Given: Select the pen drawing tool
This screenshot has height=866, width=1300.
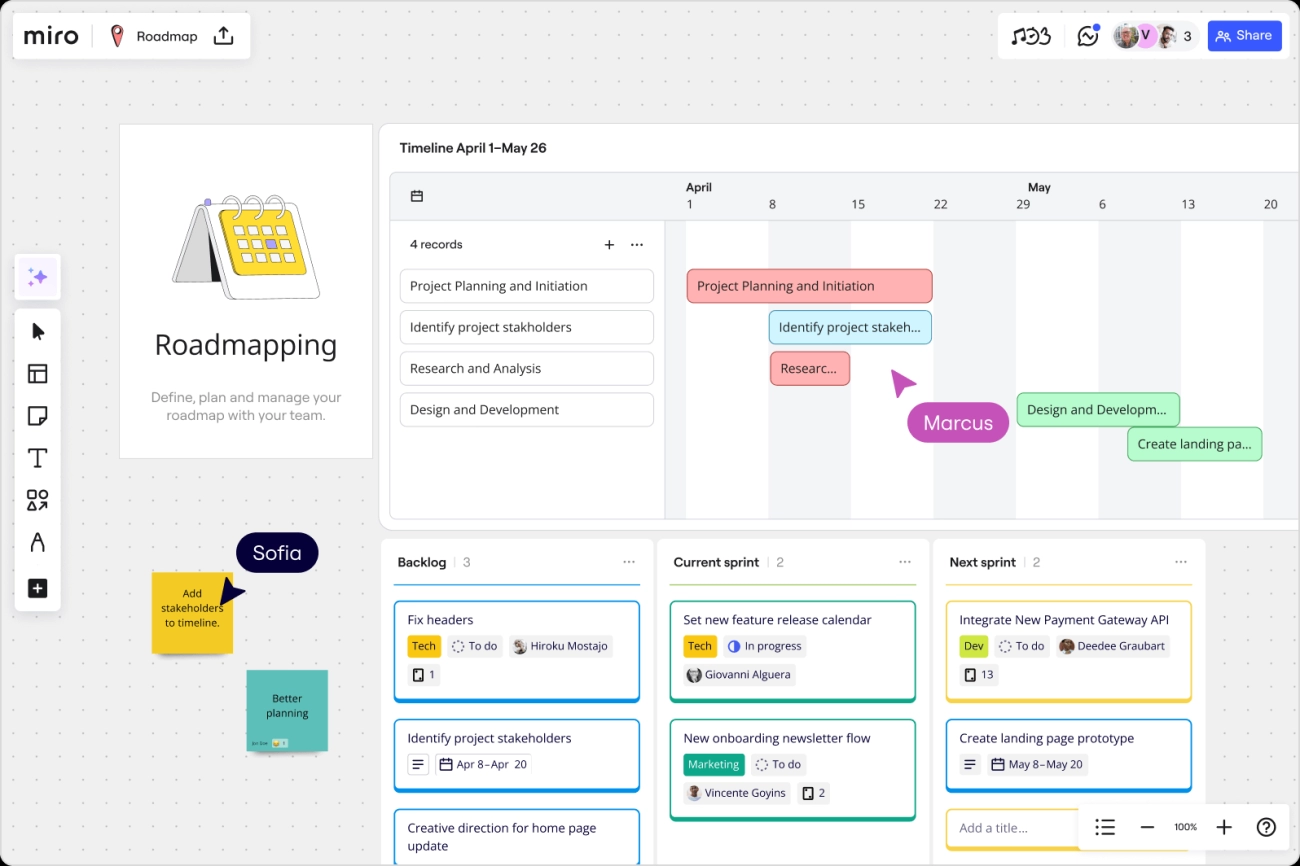Looking at the screenshot, I should click(38, 543).
